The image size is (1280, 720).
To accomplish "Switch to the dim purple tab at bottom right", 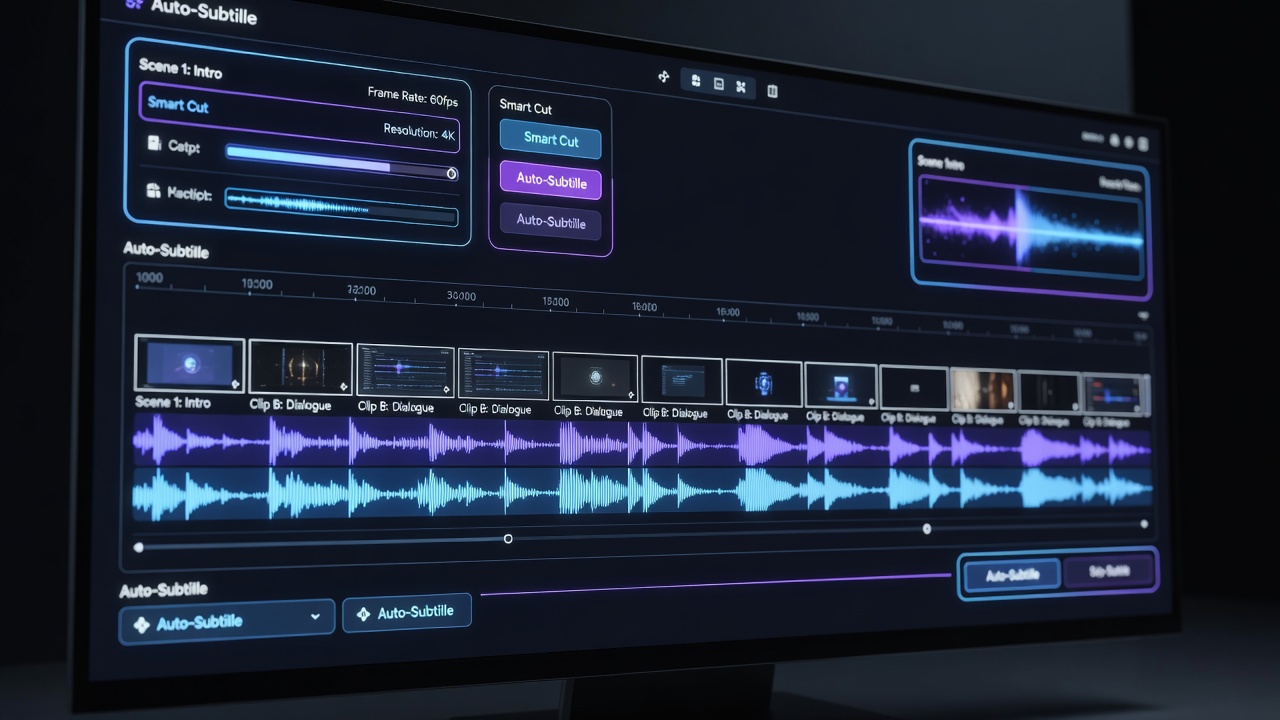I will click(1108, 572).
